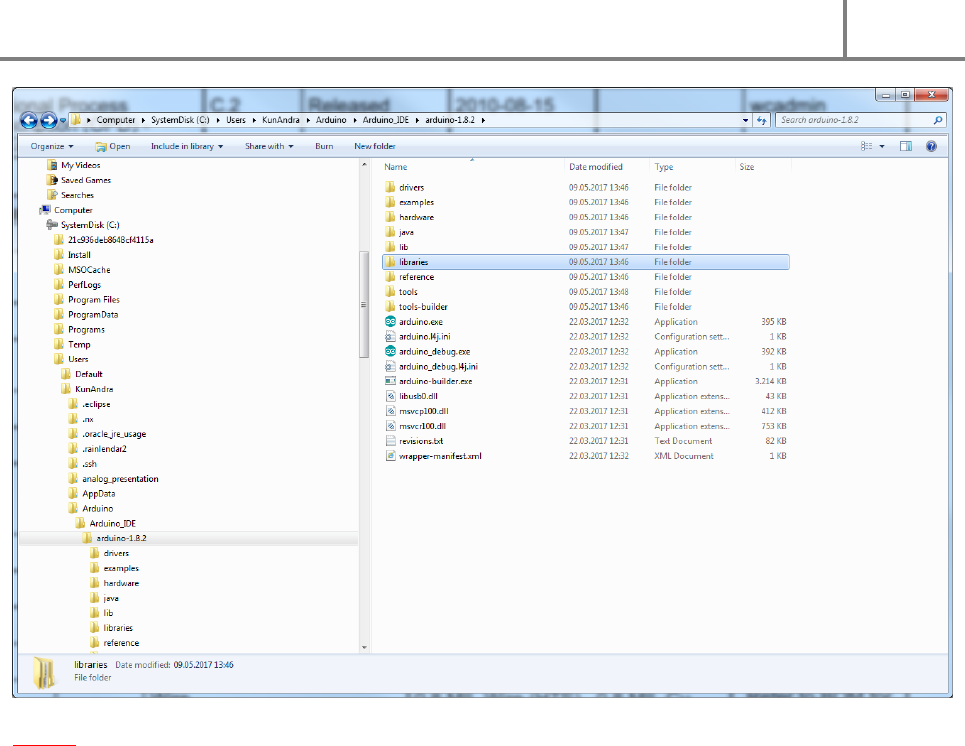Click the wrapper-manifest.xml file icon

point(390,455)
